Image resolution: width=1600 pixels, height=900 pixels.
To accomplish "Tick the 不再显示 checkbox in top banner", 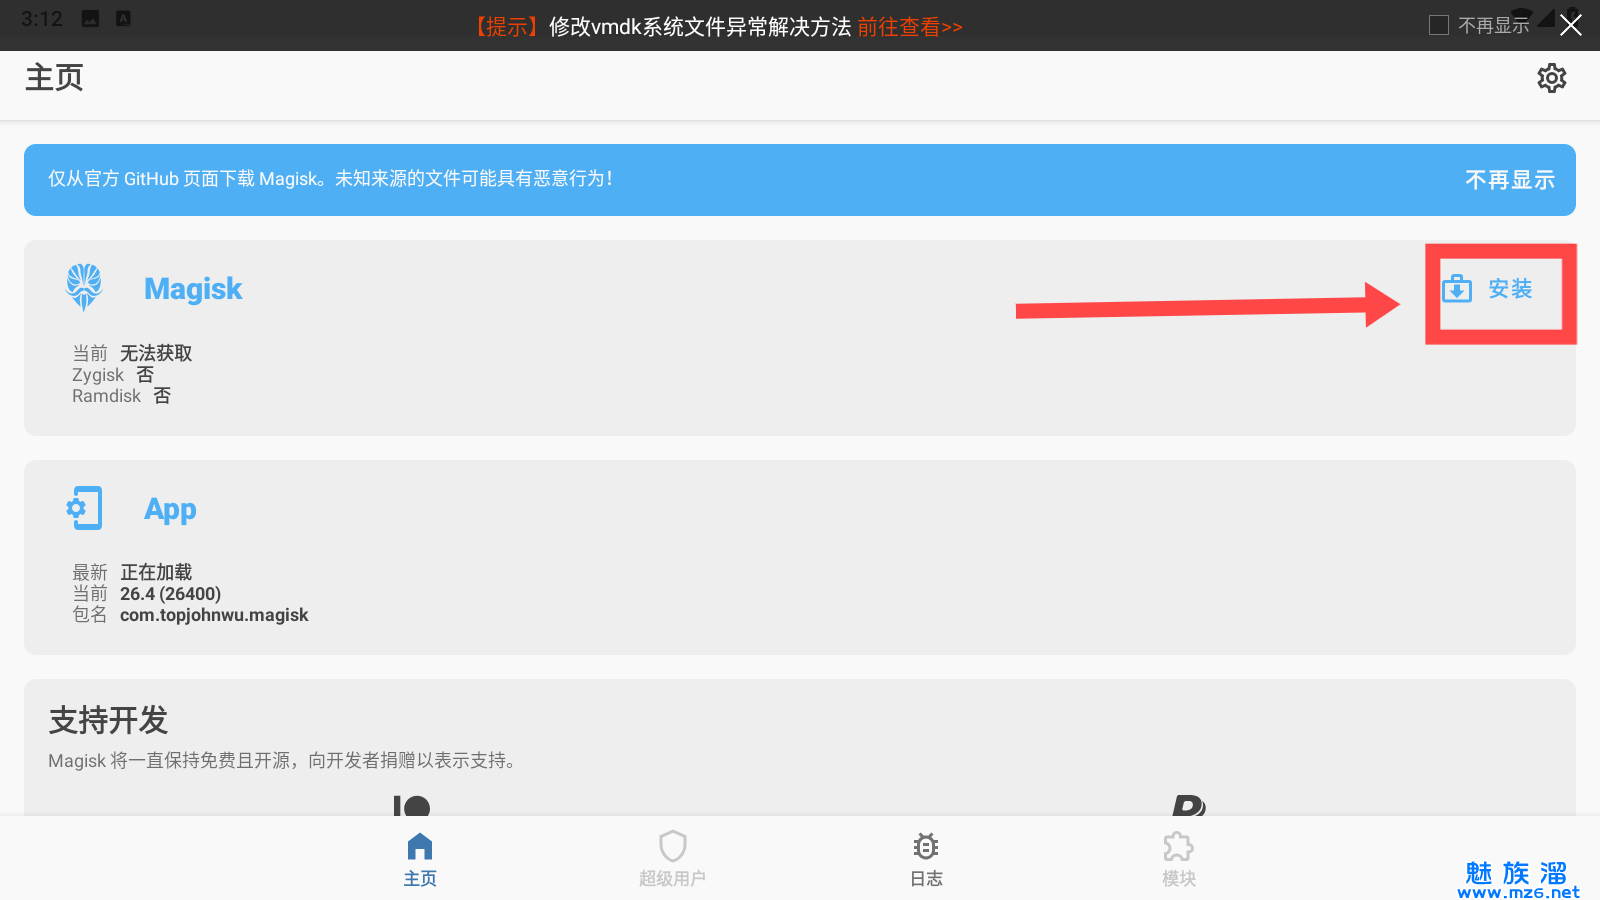I will (1439, 25).
